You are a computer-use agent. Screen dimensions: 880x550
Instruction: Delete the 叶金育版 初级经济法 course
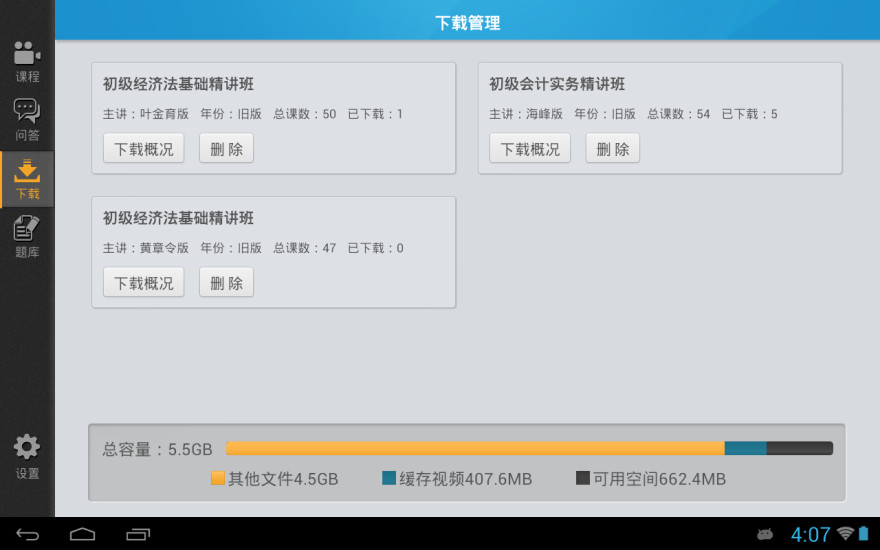[x=226, y=148]
